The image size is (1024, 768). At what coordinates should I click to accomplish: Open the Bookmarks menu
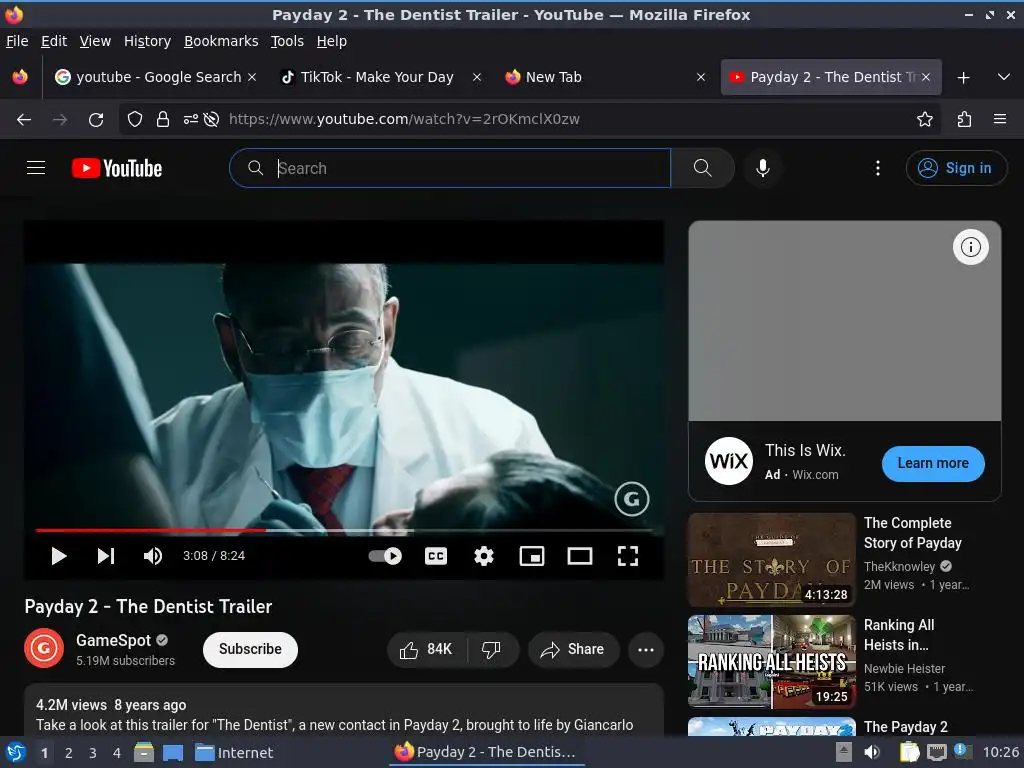click(221, 40)
